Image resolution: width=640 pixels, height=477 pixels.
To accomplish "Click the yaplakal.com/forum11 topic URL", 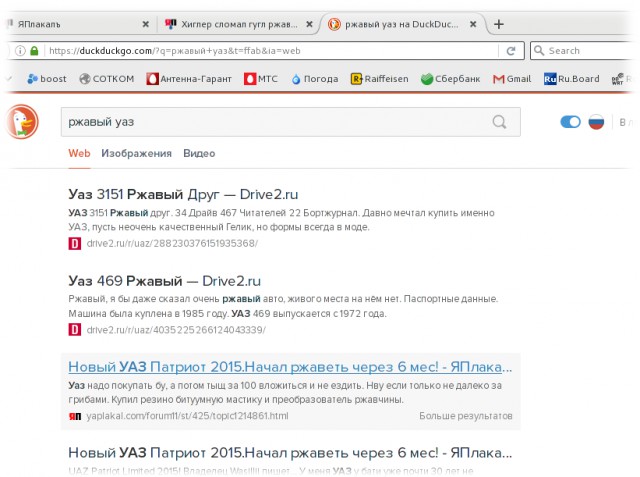I will [x=187, y=416].
